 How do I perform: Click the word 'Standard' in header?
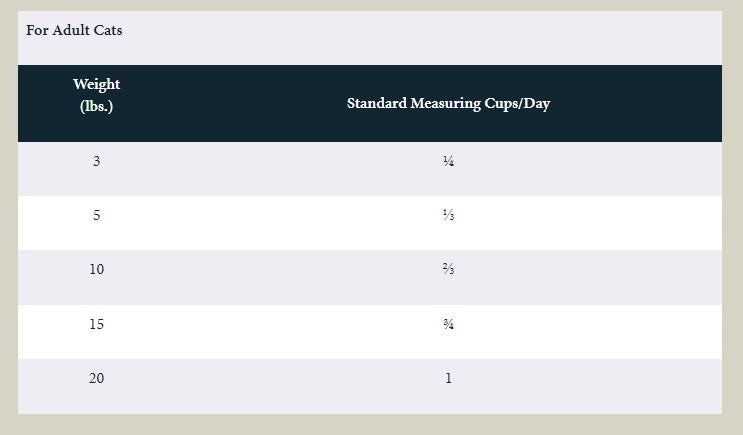coord(377,103)
